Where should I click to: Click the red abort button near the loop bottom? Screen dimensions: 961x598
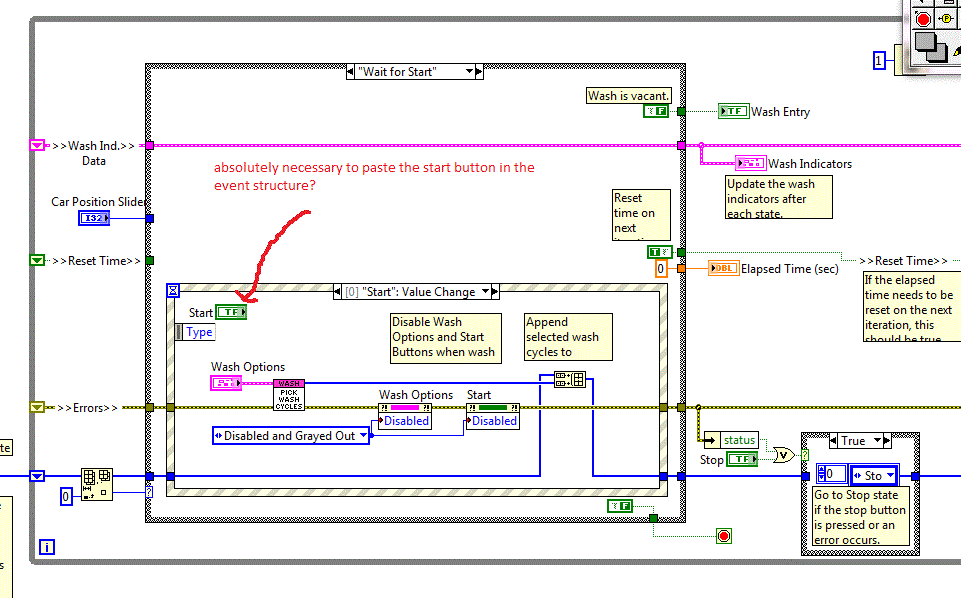tap(724, 536)
